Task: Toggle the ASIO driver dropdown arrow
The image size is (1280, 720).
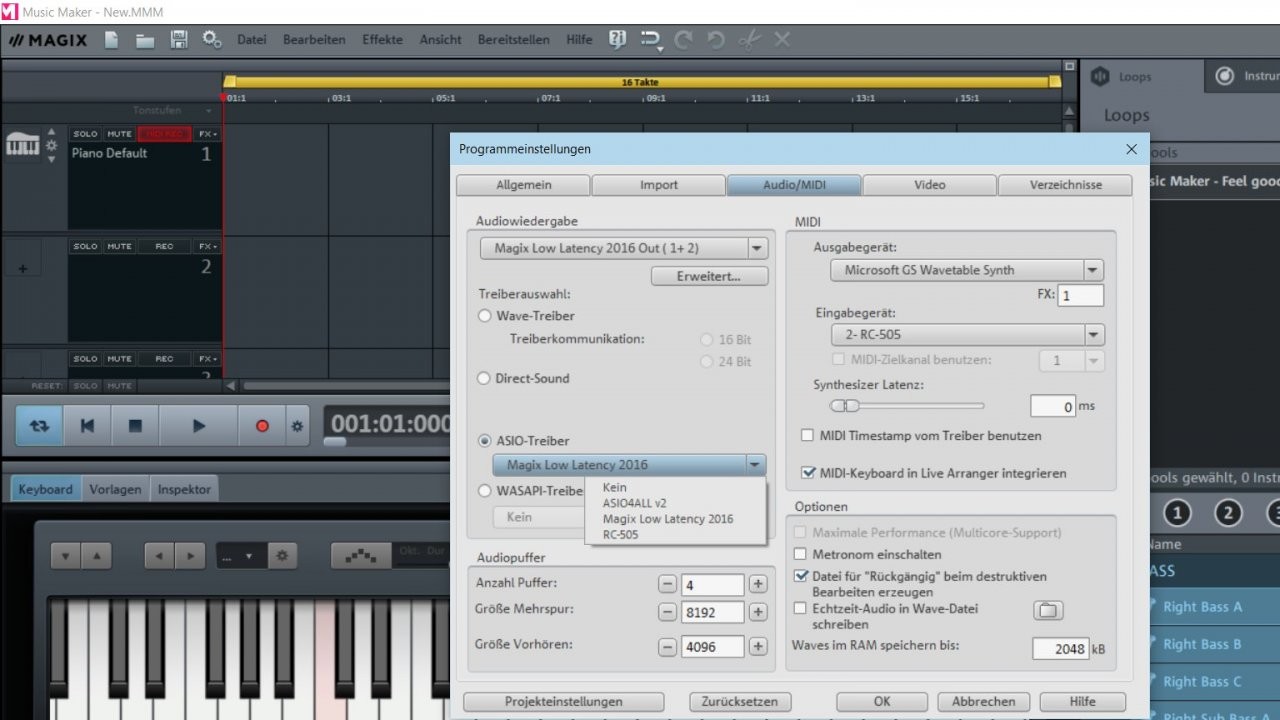Action: pyautogui.click(x=755, y=465)
